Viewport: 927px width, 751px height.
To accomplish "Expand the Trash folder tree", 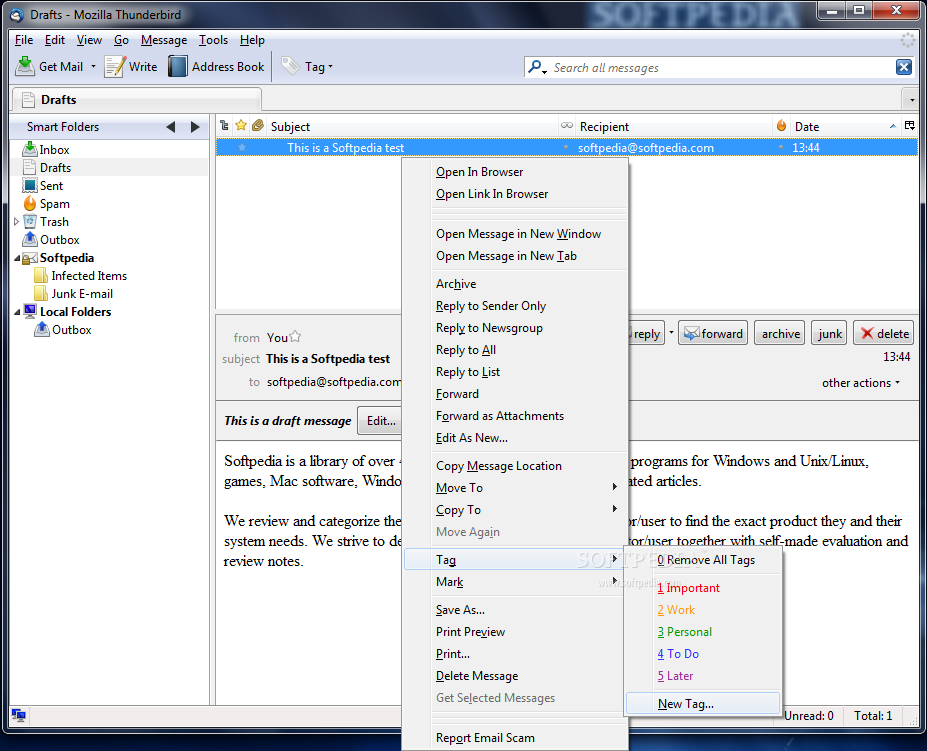I will [16, 221].
